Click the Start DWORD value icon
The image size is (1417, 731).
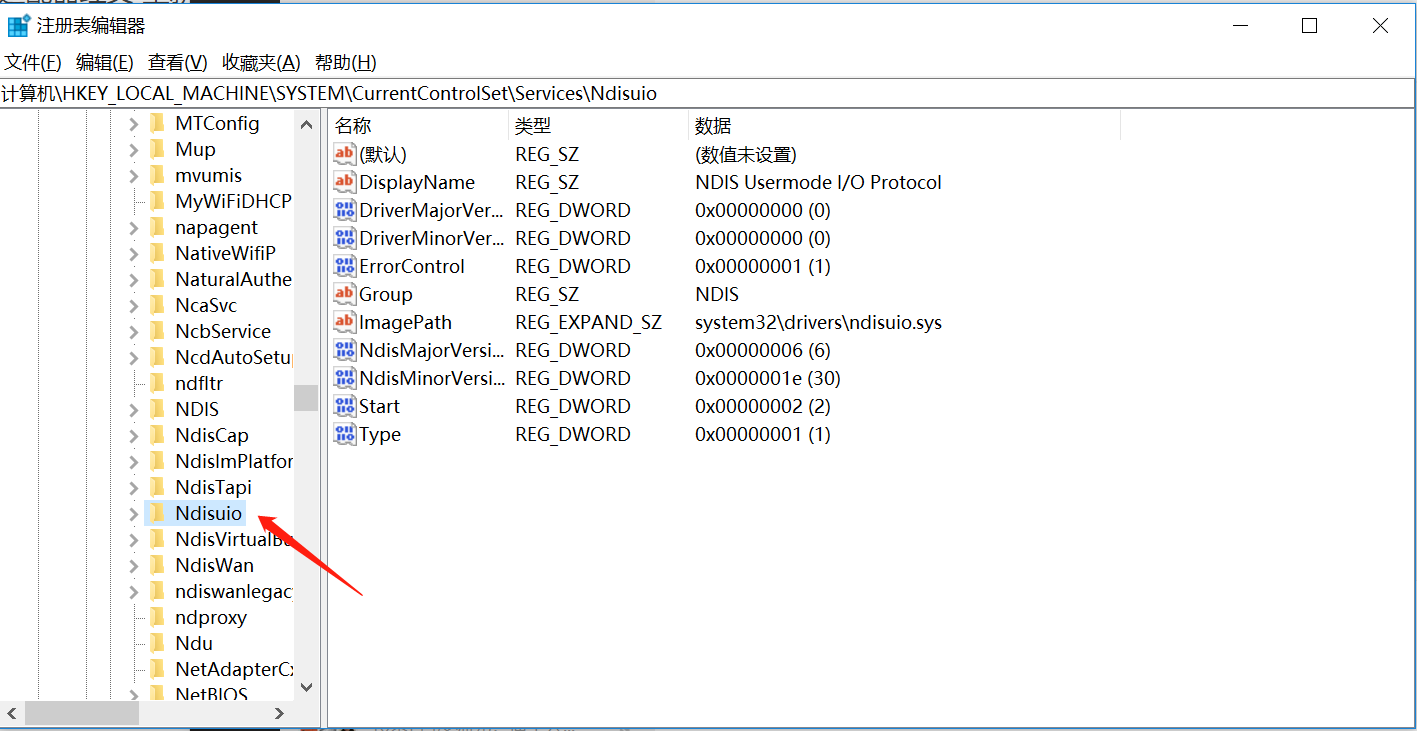pos(344,406)
